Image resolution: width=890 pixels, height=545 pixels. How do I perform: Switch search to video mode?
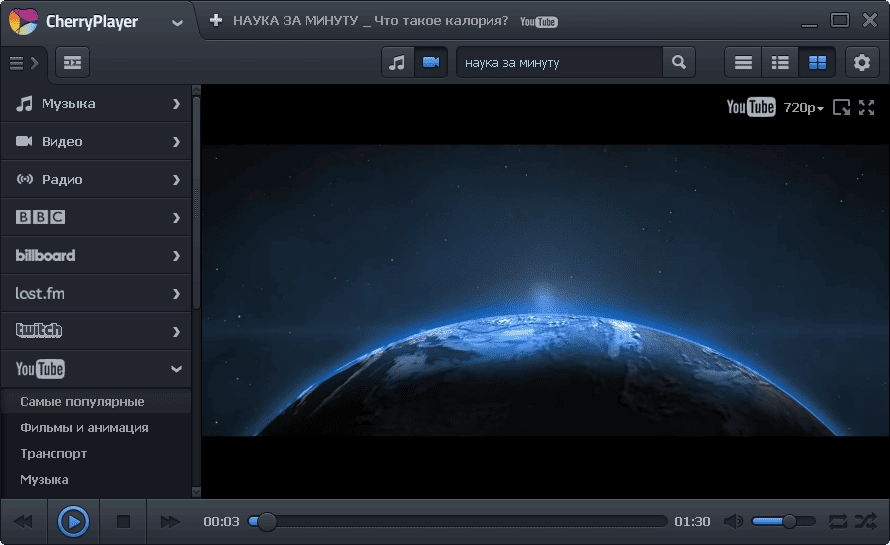431,62
